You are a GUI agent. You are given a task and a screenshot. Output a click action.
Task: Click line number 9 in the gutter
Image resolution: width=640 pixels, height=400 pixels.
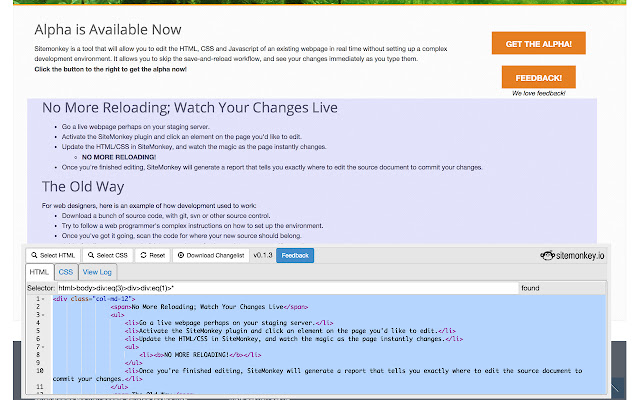tap(38, 363)
